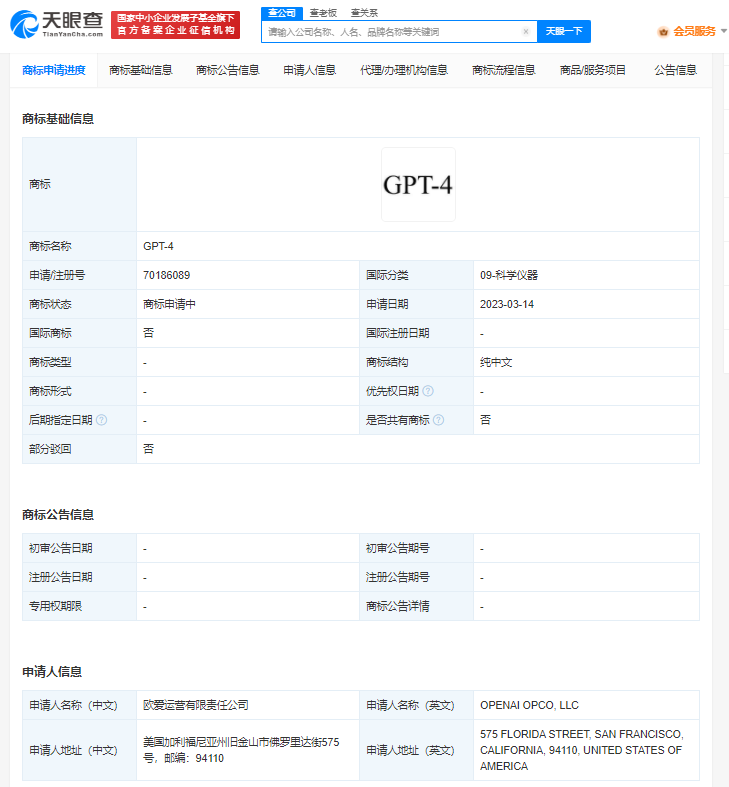Click the 申请人信息 section heading

[52, 672]
